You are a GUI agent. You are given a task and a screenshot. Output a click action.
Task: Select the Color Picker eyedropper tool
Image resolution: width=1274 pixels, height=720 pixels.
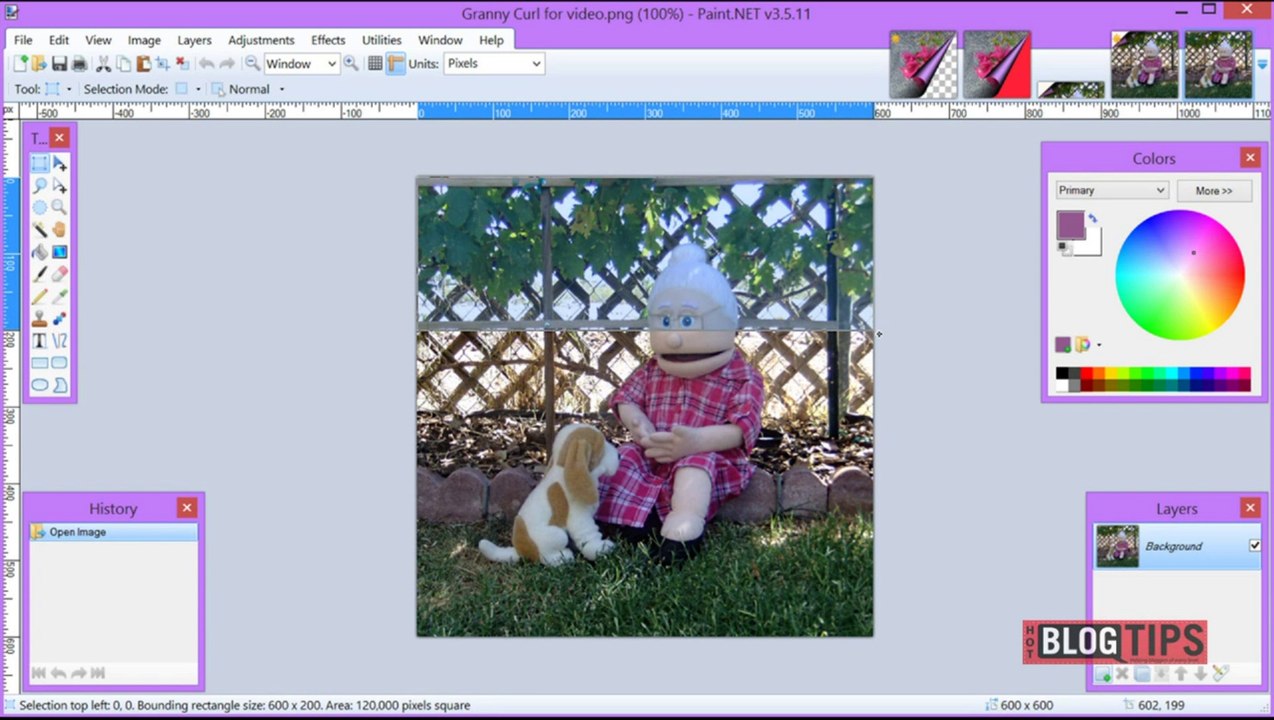[60, 296]
